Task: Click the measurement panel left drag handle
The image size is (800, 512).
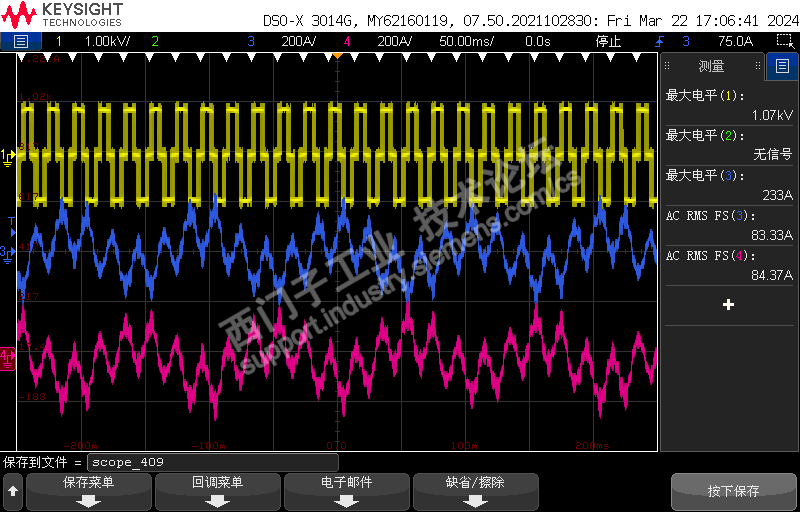Action: click(667, 66)
